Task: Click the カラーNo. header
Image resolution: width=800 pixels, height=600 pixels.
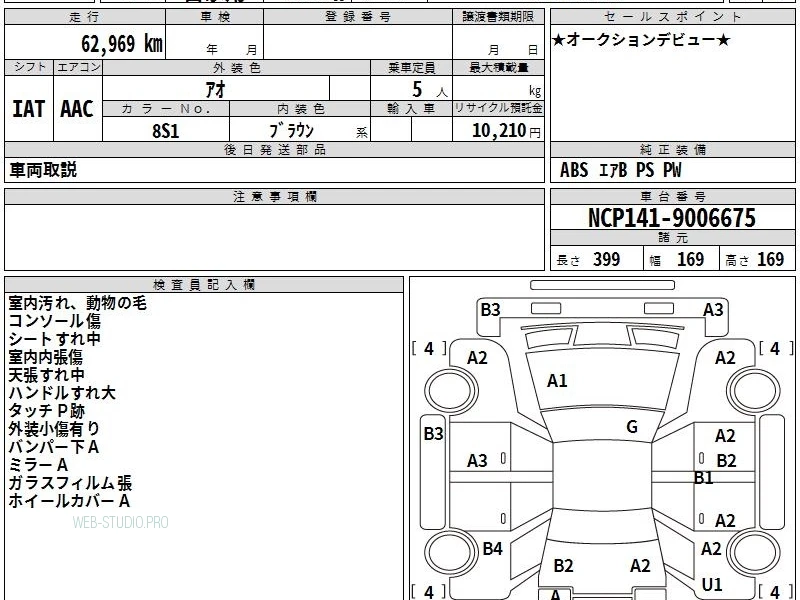Action: (166, 109)
